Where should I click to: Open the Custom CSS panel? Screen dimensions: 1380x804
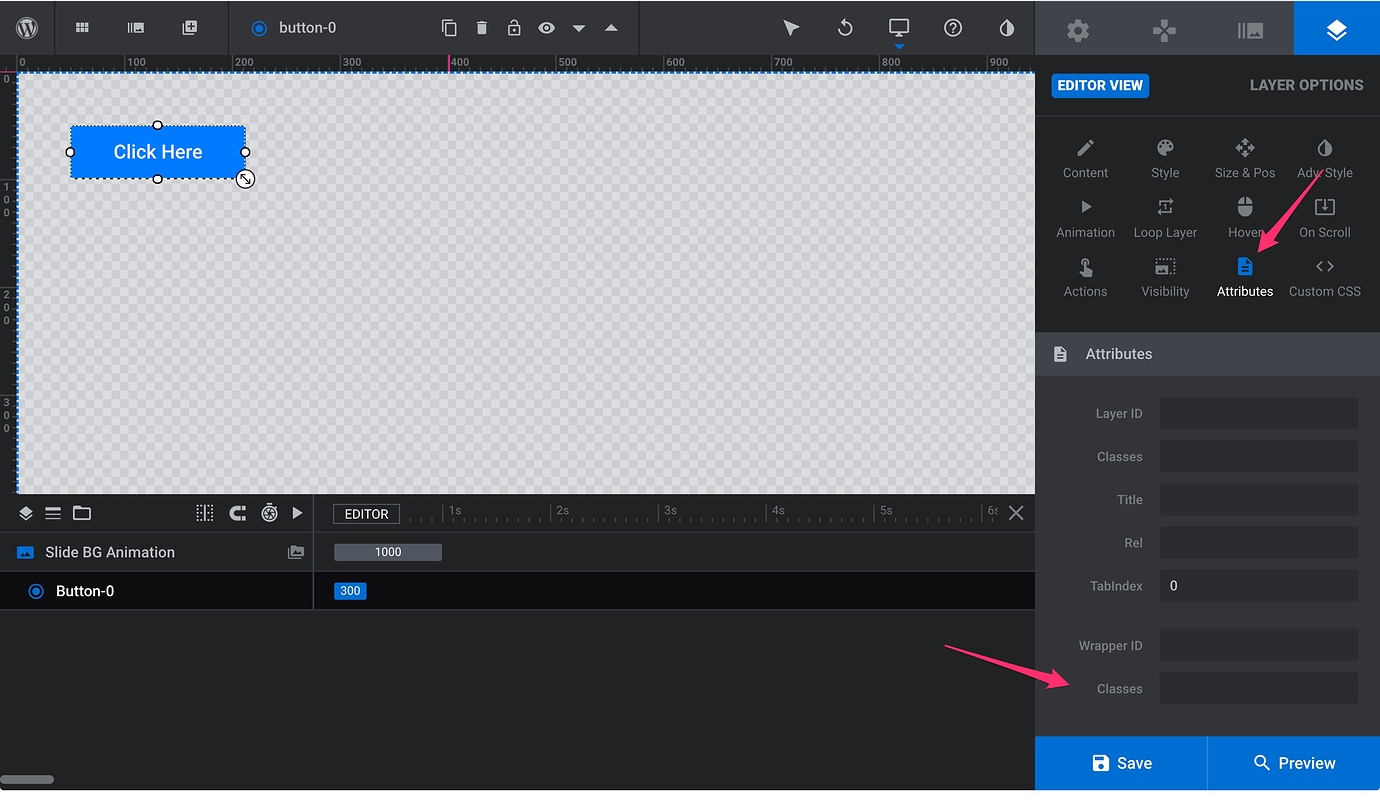tap(1324, 275)
